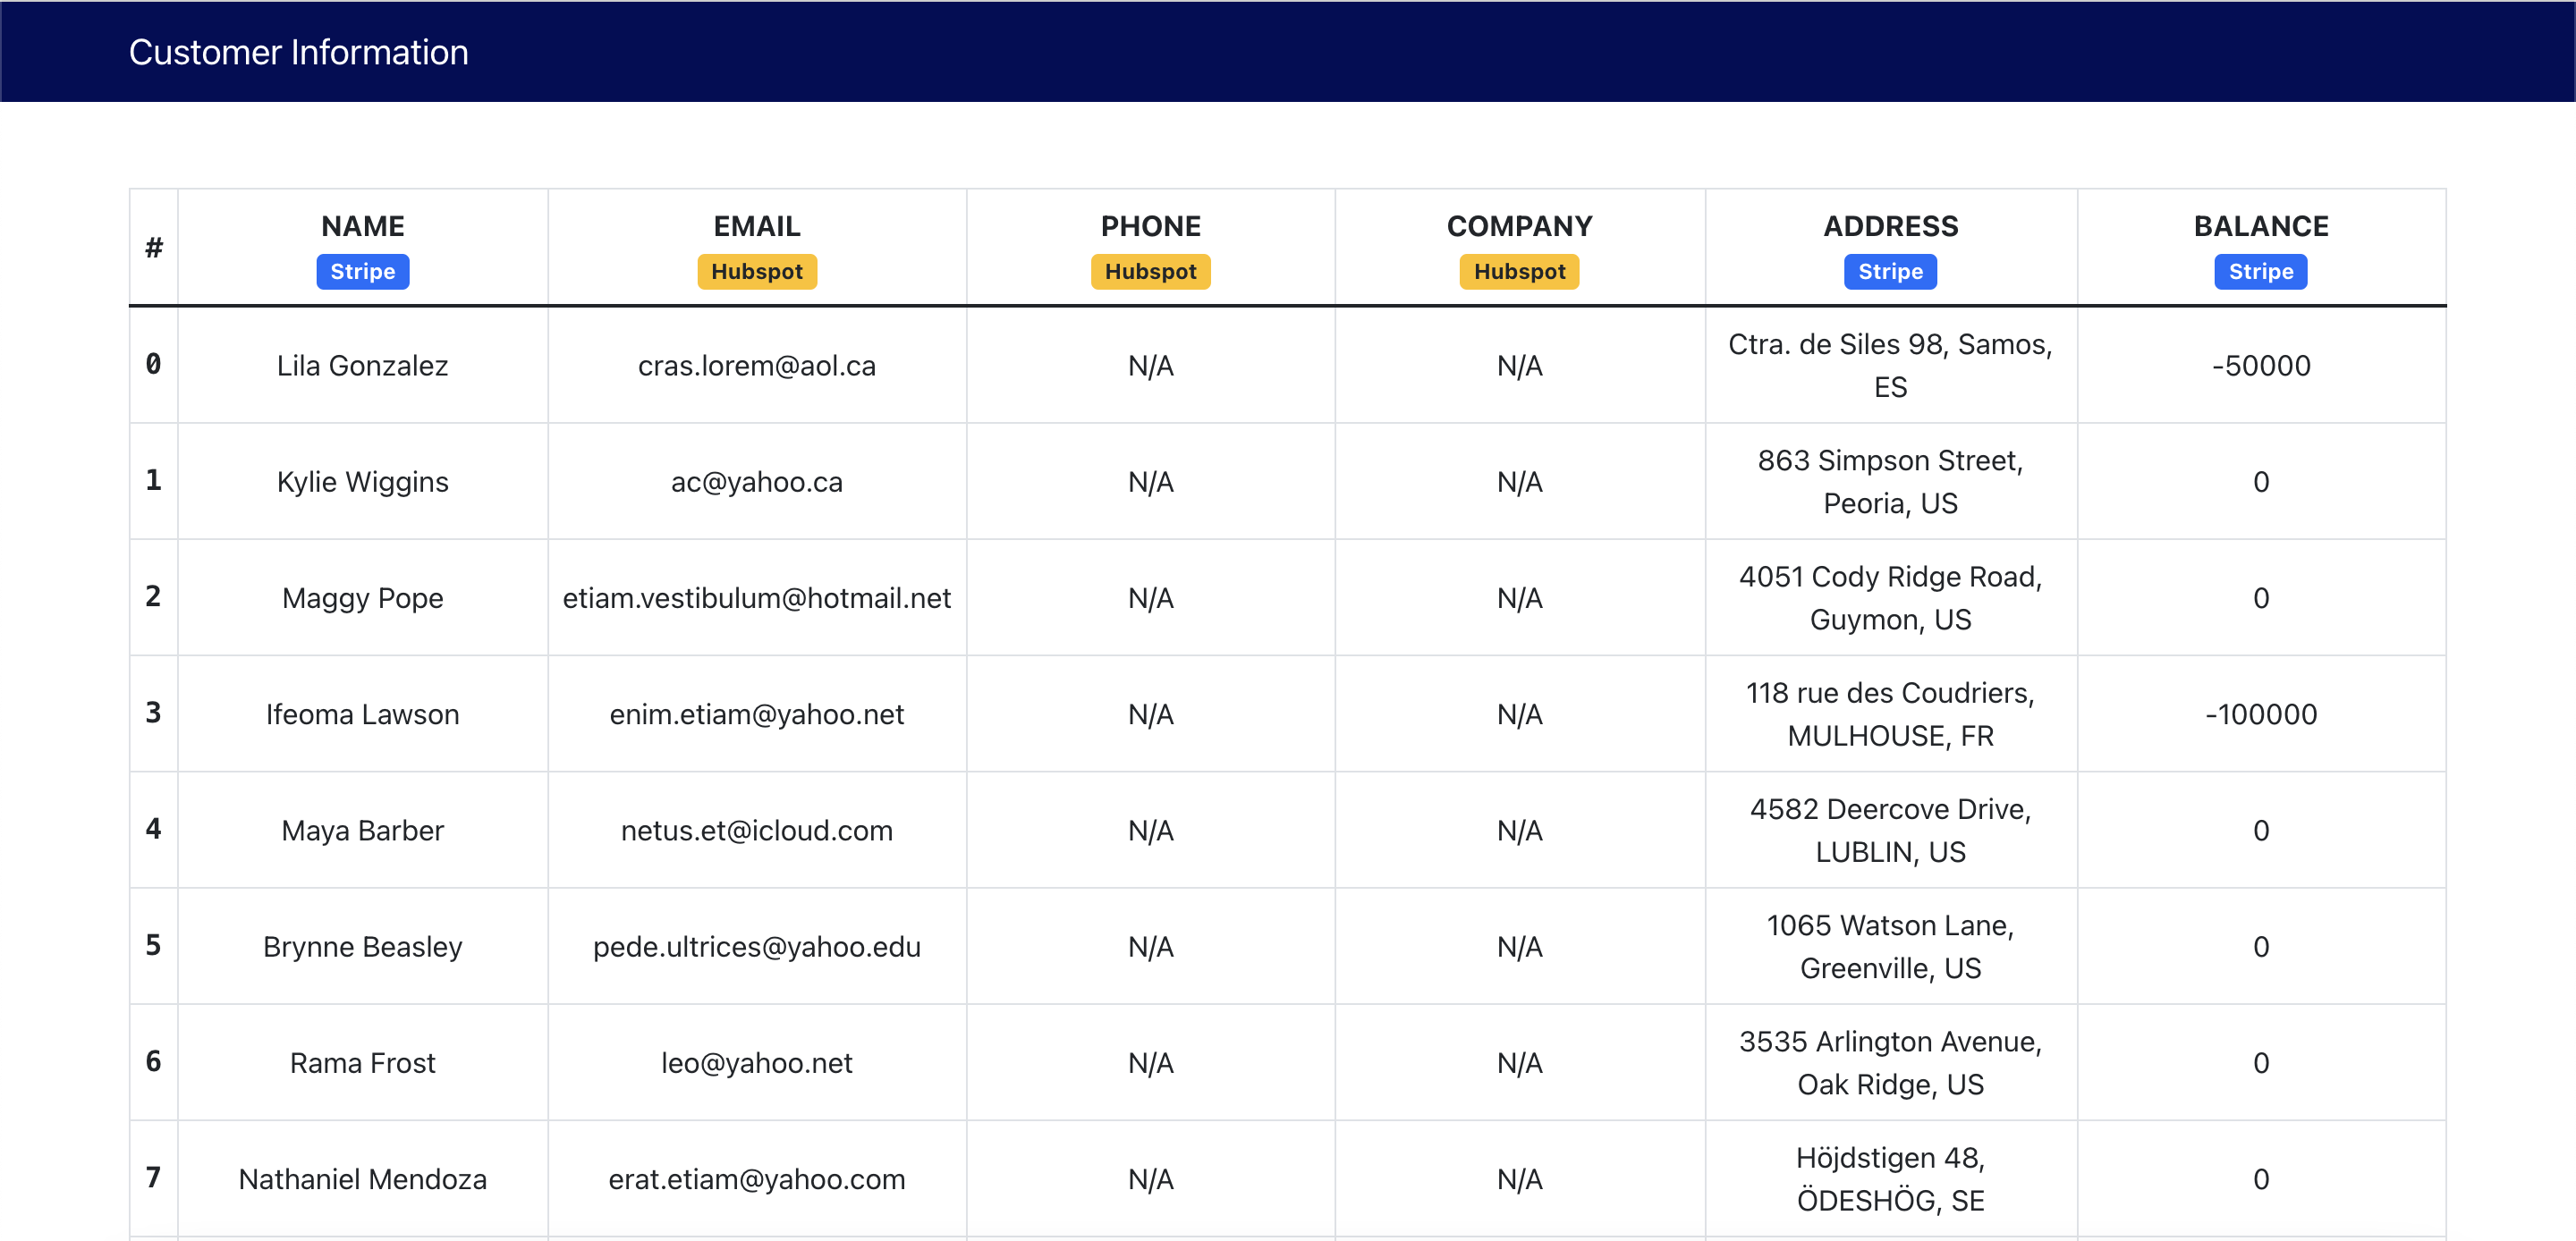Click the NAME column header
Viewport: 2576px width, 1241px height.
[x=362, y=226]
